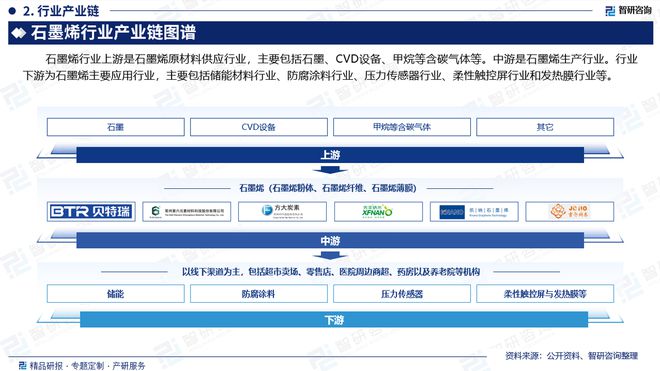Click the heading 2. 行业产业链
660x371 pixels.
tap(61, 11)
